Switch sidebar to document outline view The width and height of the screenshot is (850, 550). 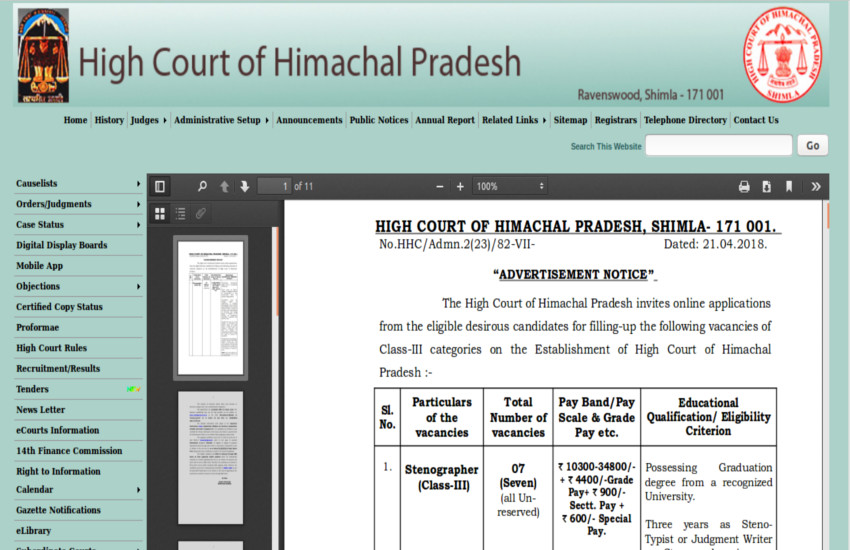[181, 213]
